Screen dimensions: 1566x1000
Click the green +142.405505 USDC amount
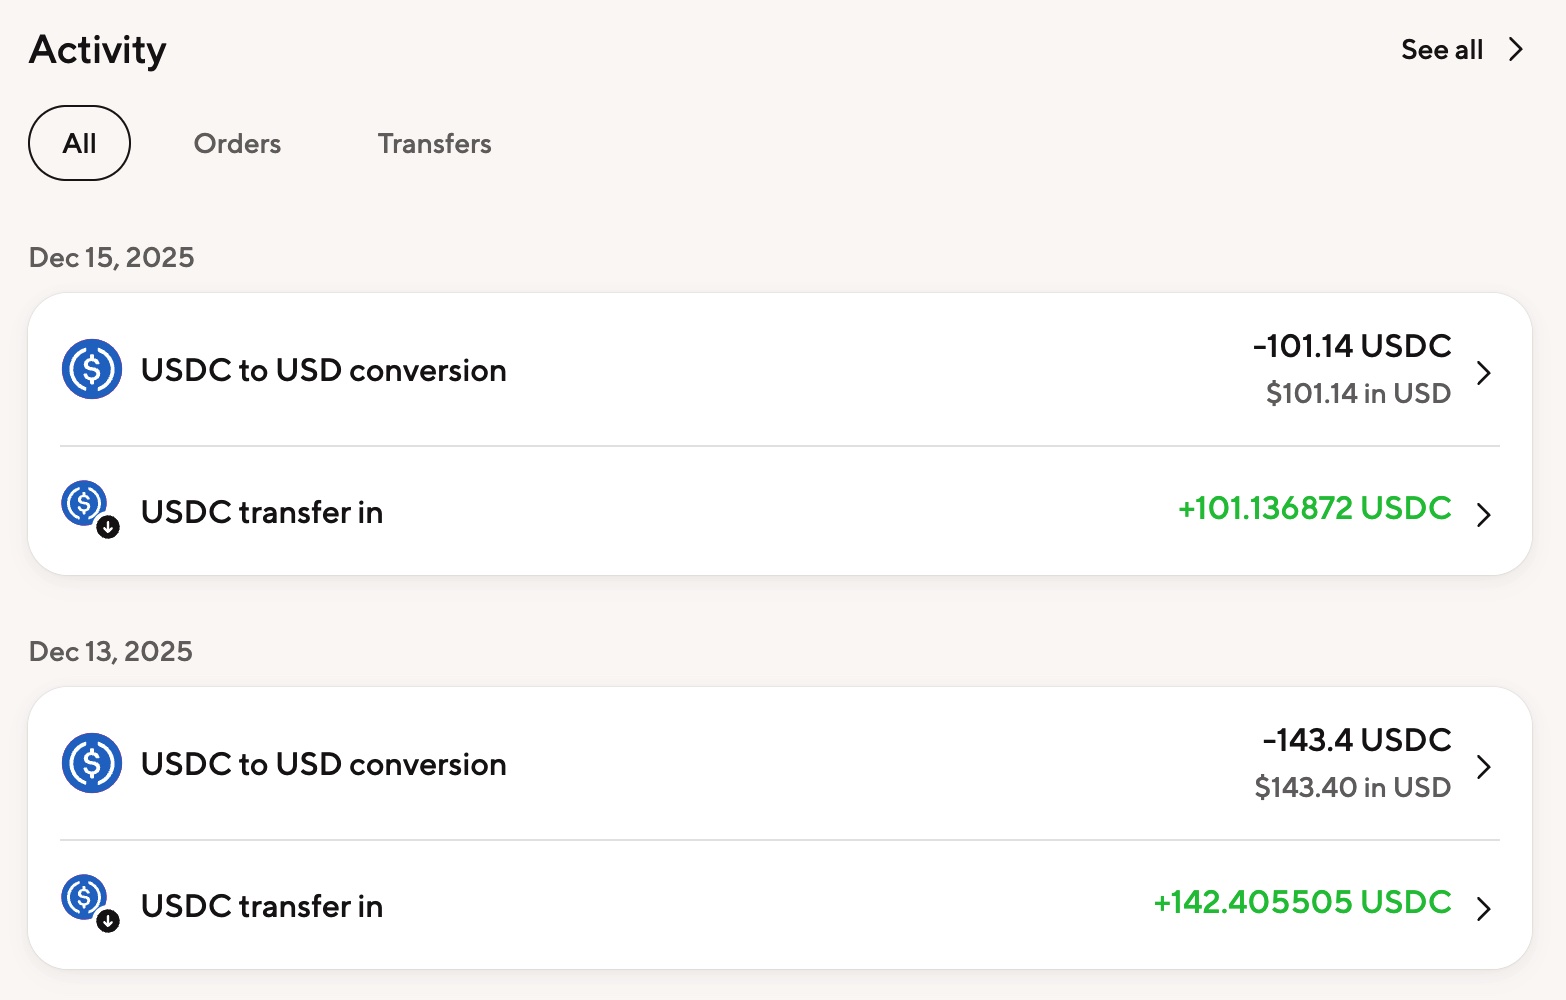coord(1302,902)
